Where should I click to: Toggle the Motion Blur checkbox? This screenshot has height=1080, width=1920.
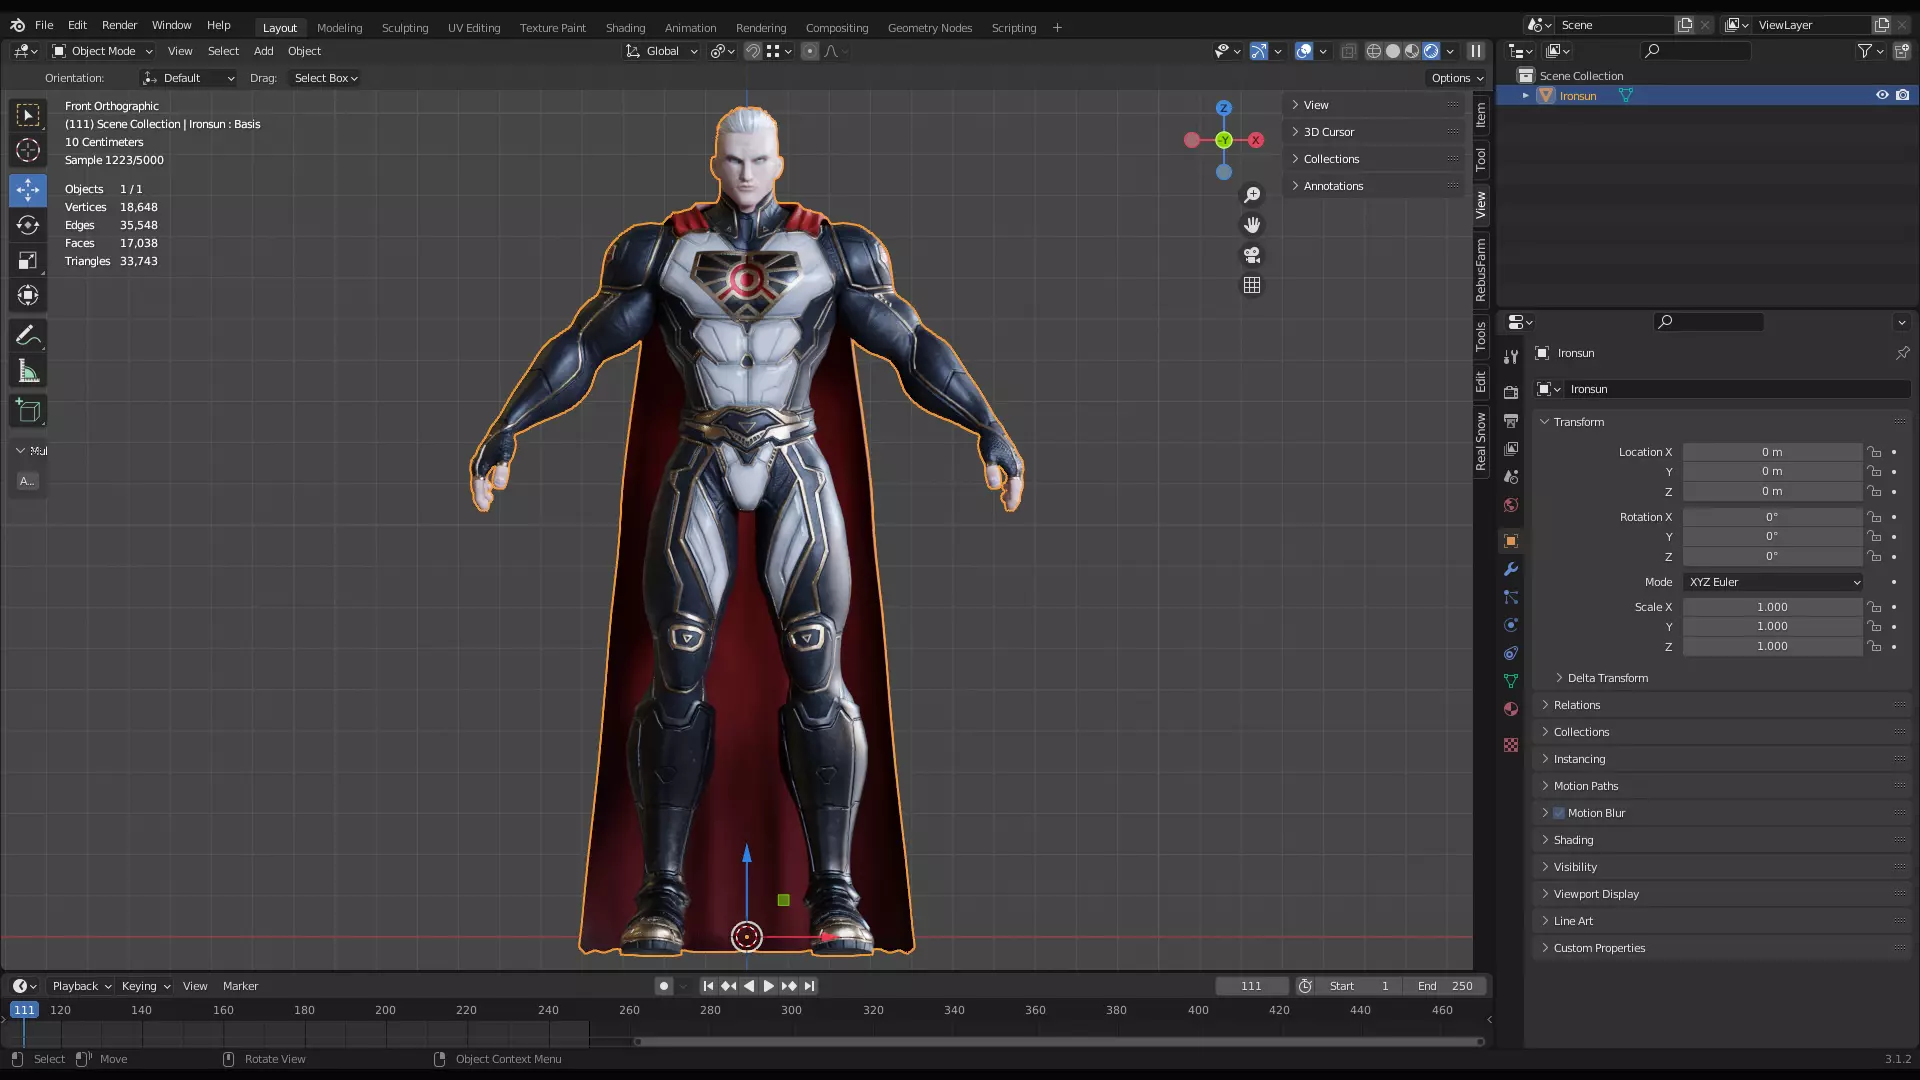click(x=1559, y=813)
